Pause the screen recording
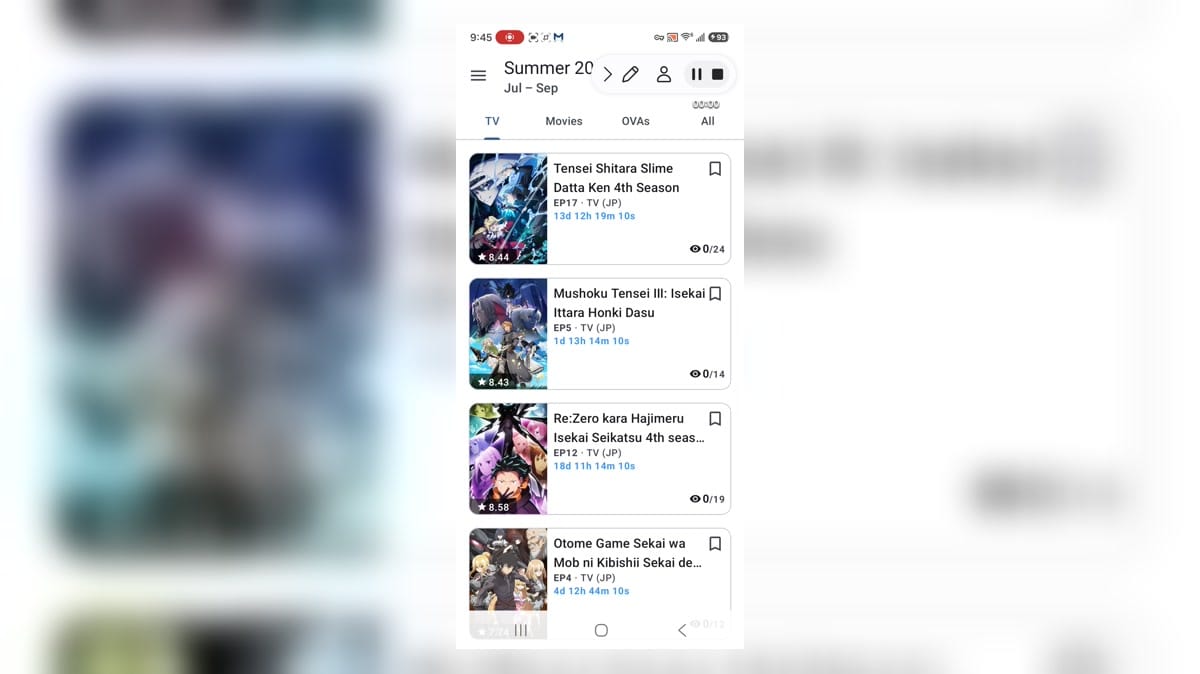1200x674 pixels. pos(696,74)
